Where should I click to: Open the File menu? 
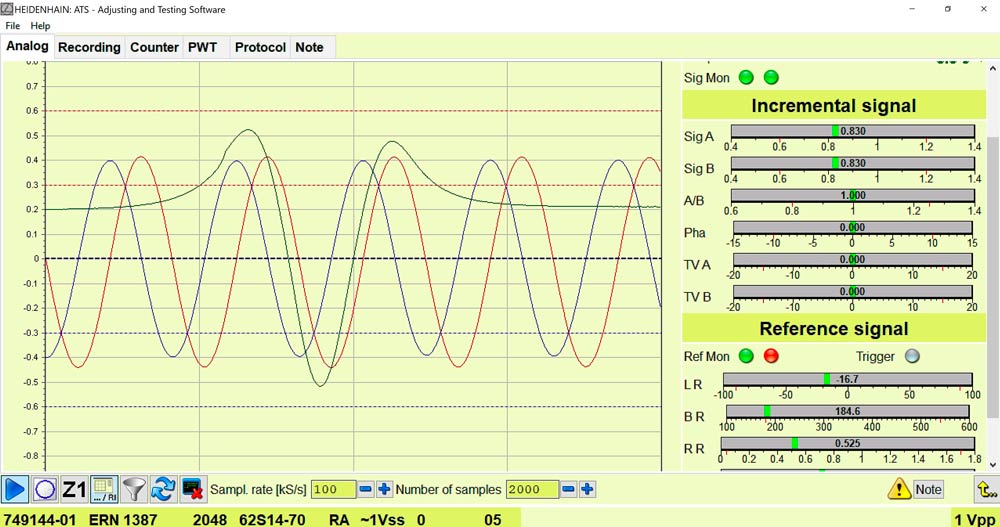tap(13, 26)
